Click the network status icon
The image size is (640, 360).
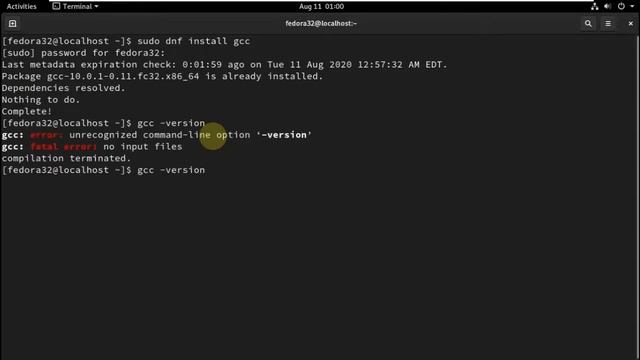point(595,6)
